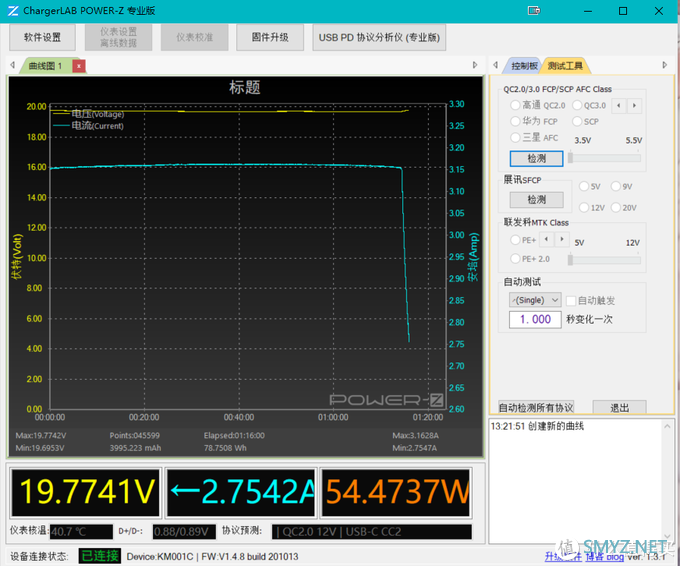Click the QC2.0 12V | USB-C CC2 protocol field
The height and width of the screenshot is (566, 680).
pyautogui.click(x=372, y=532)
